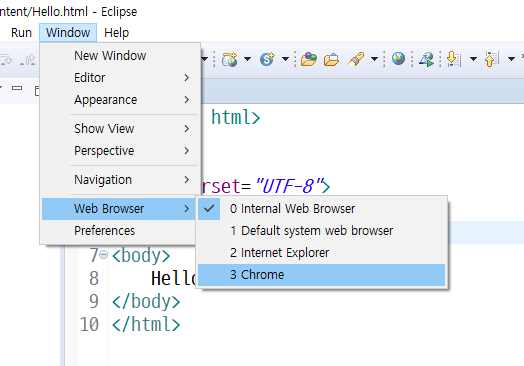Open dropdown beside New Dynamic Web Project icon
The height and width of the screenshot is (366, 524).
[247, 59]
